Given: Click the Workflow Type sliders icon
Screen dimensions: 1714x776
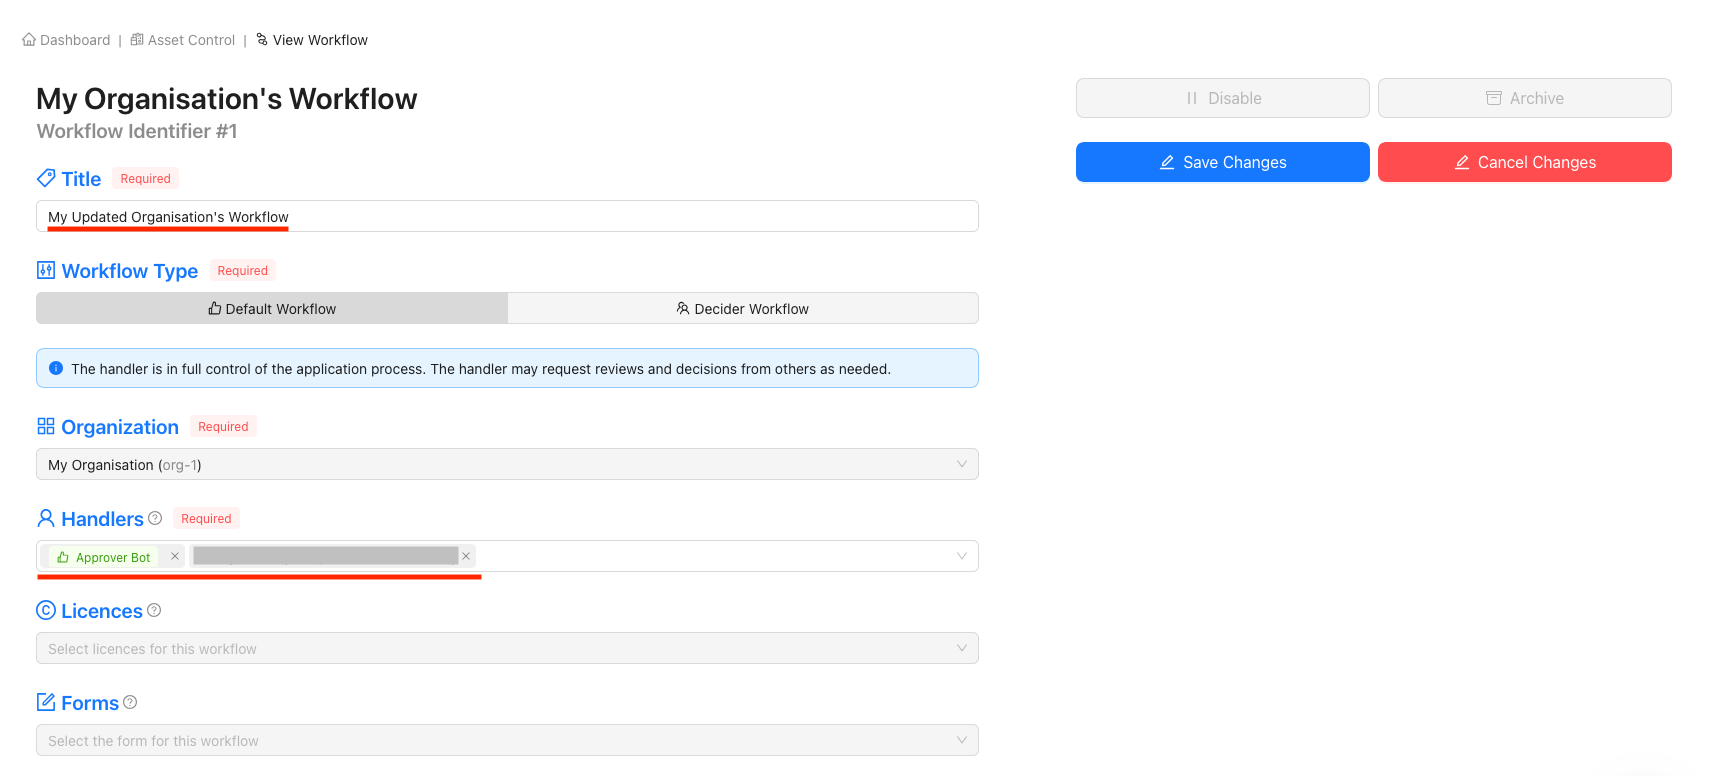Looking at the screenshot, I should [x=46, y=270].
